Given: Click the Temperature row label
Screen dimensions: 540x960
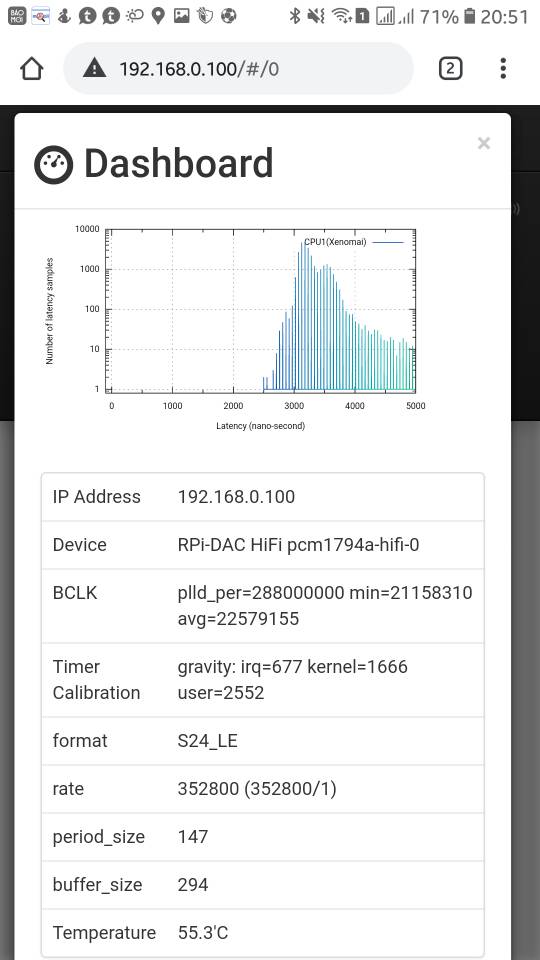Looking at the screenshot, I should pyautogui.click(x=104, y=932).
